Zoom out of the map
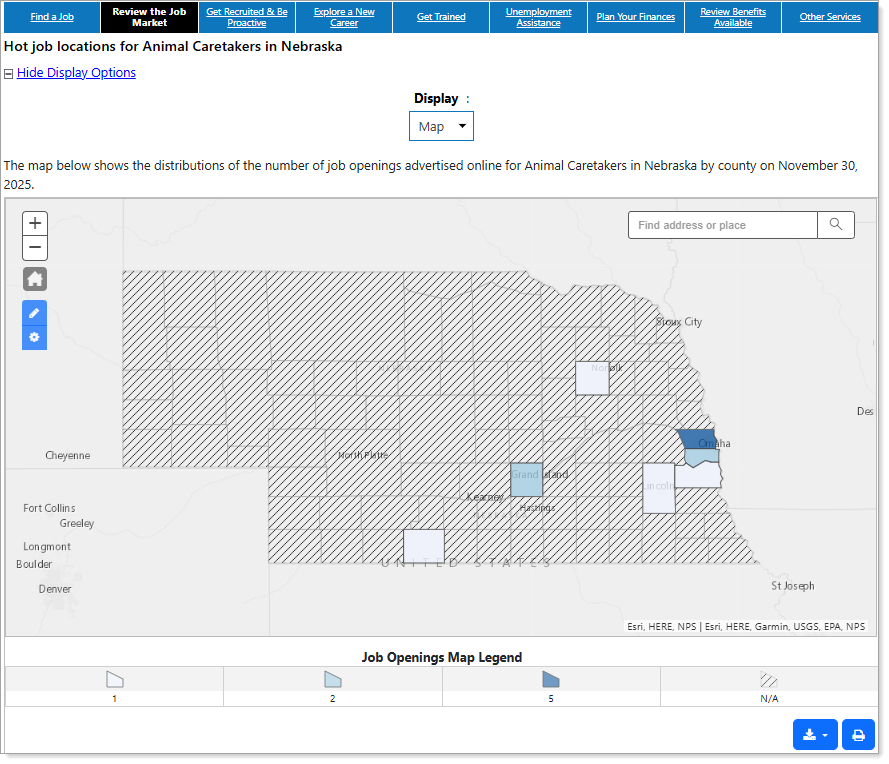The image size is (889, 764). (35, 248)
